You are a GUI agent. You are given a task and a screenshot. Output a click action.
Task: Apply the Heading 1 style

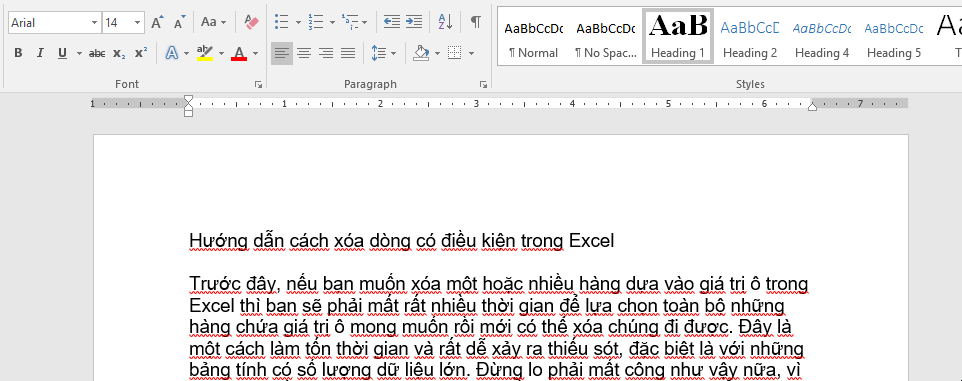pos(678,36)
